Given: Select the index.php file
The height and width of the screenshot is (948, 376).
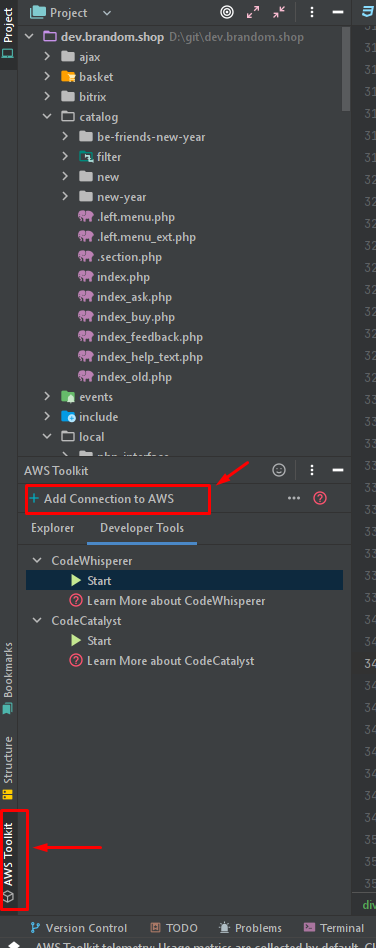Looking at the screenshot, I should [x=123, y=277].
